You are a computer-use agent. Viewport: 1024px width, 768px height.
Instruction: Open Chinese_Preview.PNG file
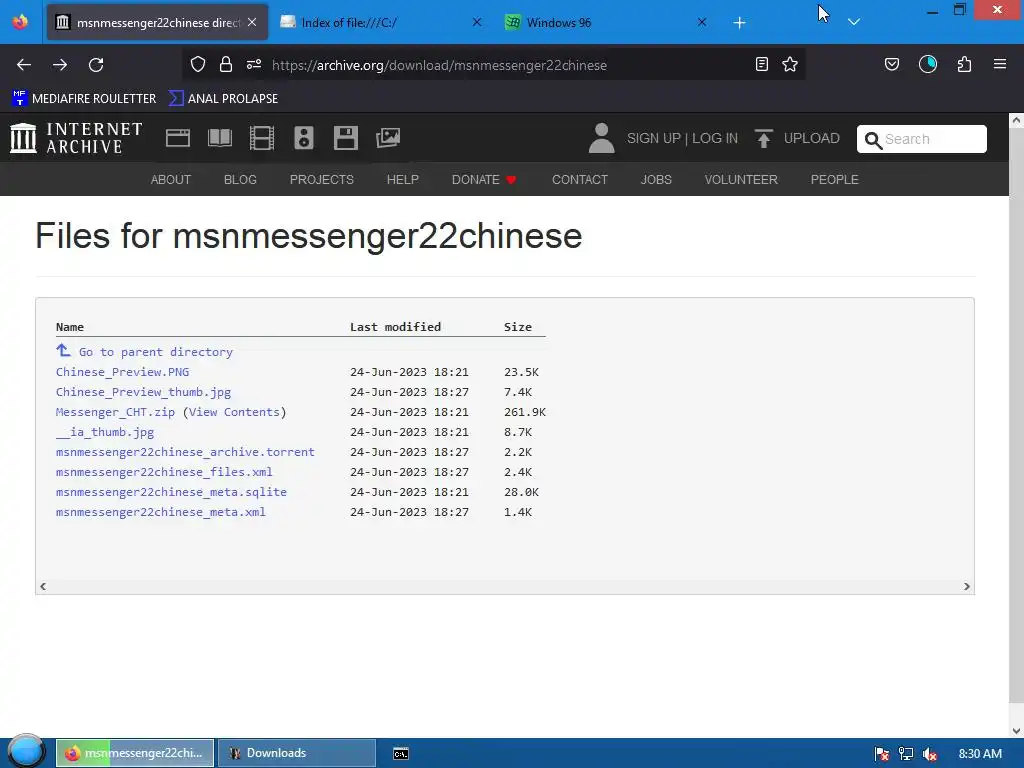click(123, 372)
